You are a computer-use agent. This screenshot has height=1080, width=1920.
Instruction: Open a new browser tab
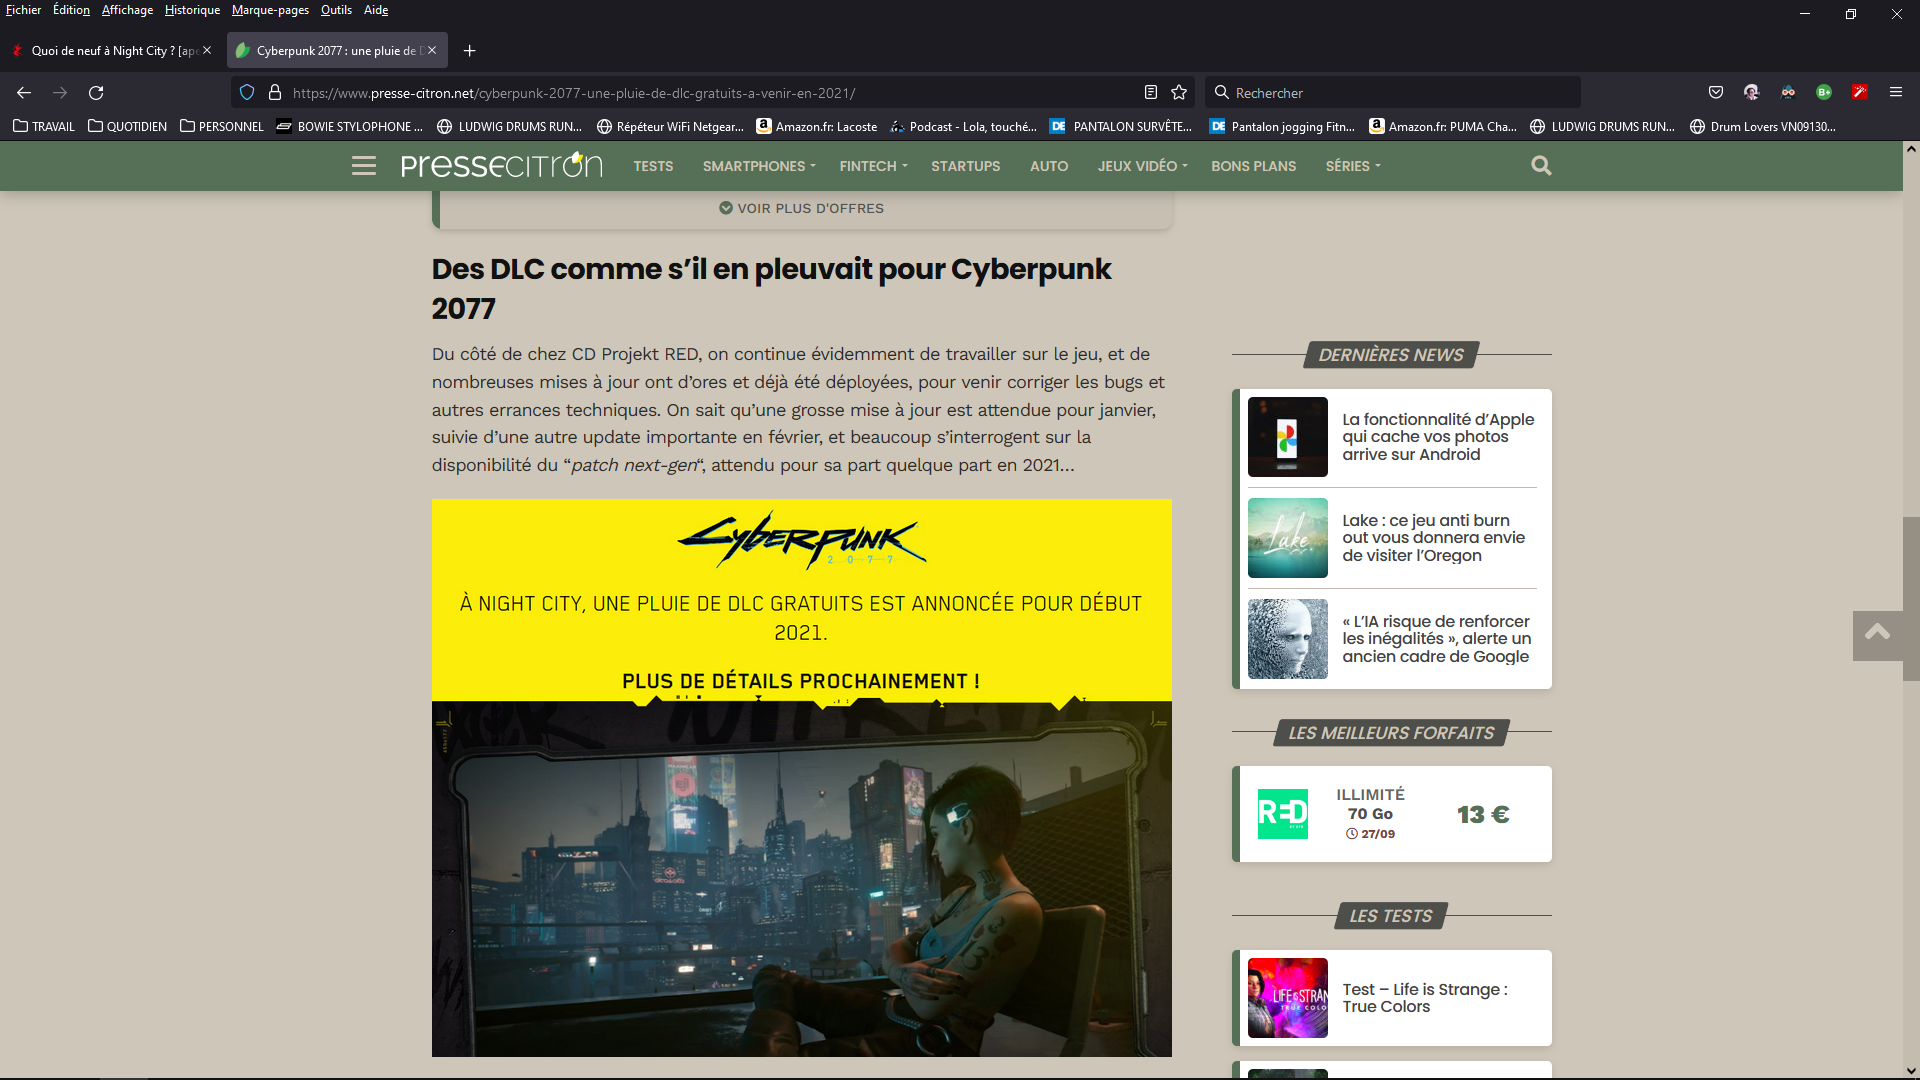pos(469,51)
